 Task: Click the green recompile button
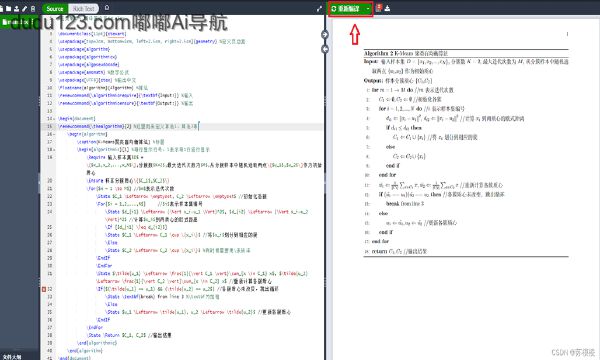pyautogui.click(x=347, y=8)
